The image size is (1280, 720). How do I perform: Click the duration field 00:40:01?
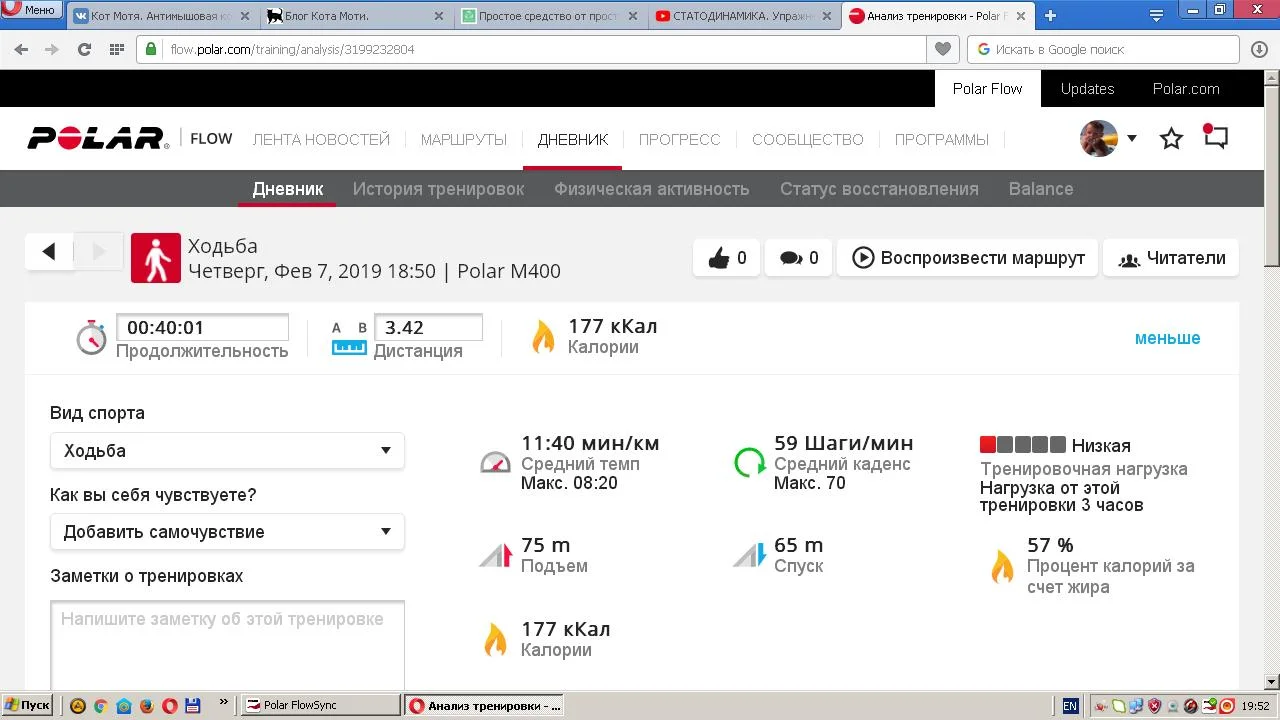pos(202,328)
